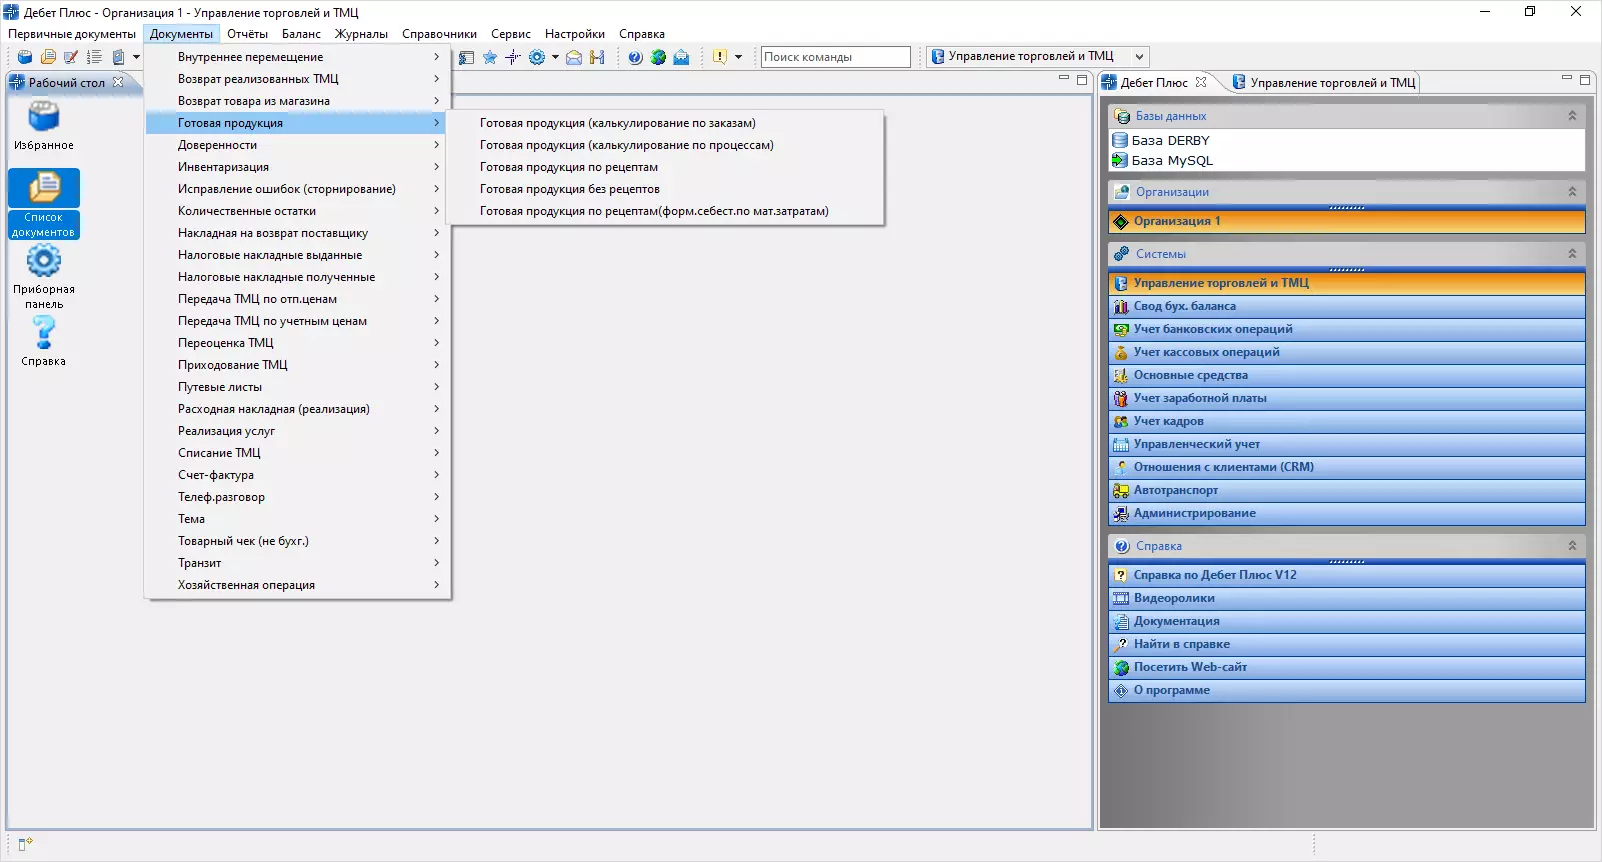
Task: Choose Готовая продукция без рецептов
Action: pos(665,189)
